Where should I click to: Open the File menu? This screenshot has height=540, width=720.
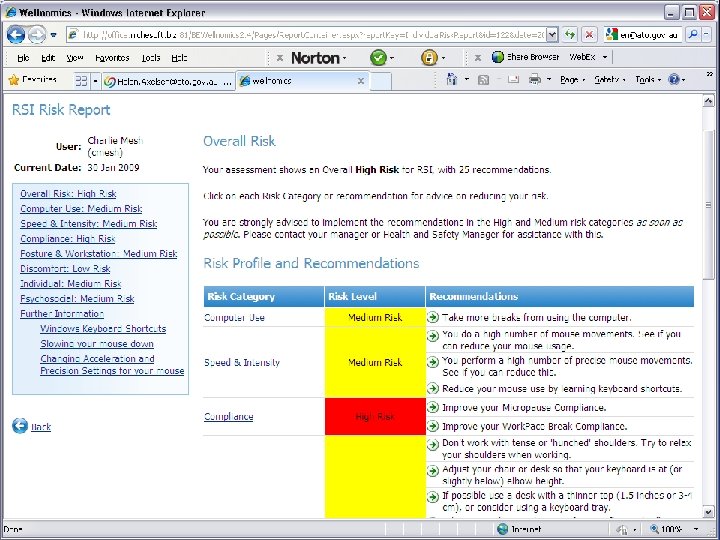(23, 58)
